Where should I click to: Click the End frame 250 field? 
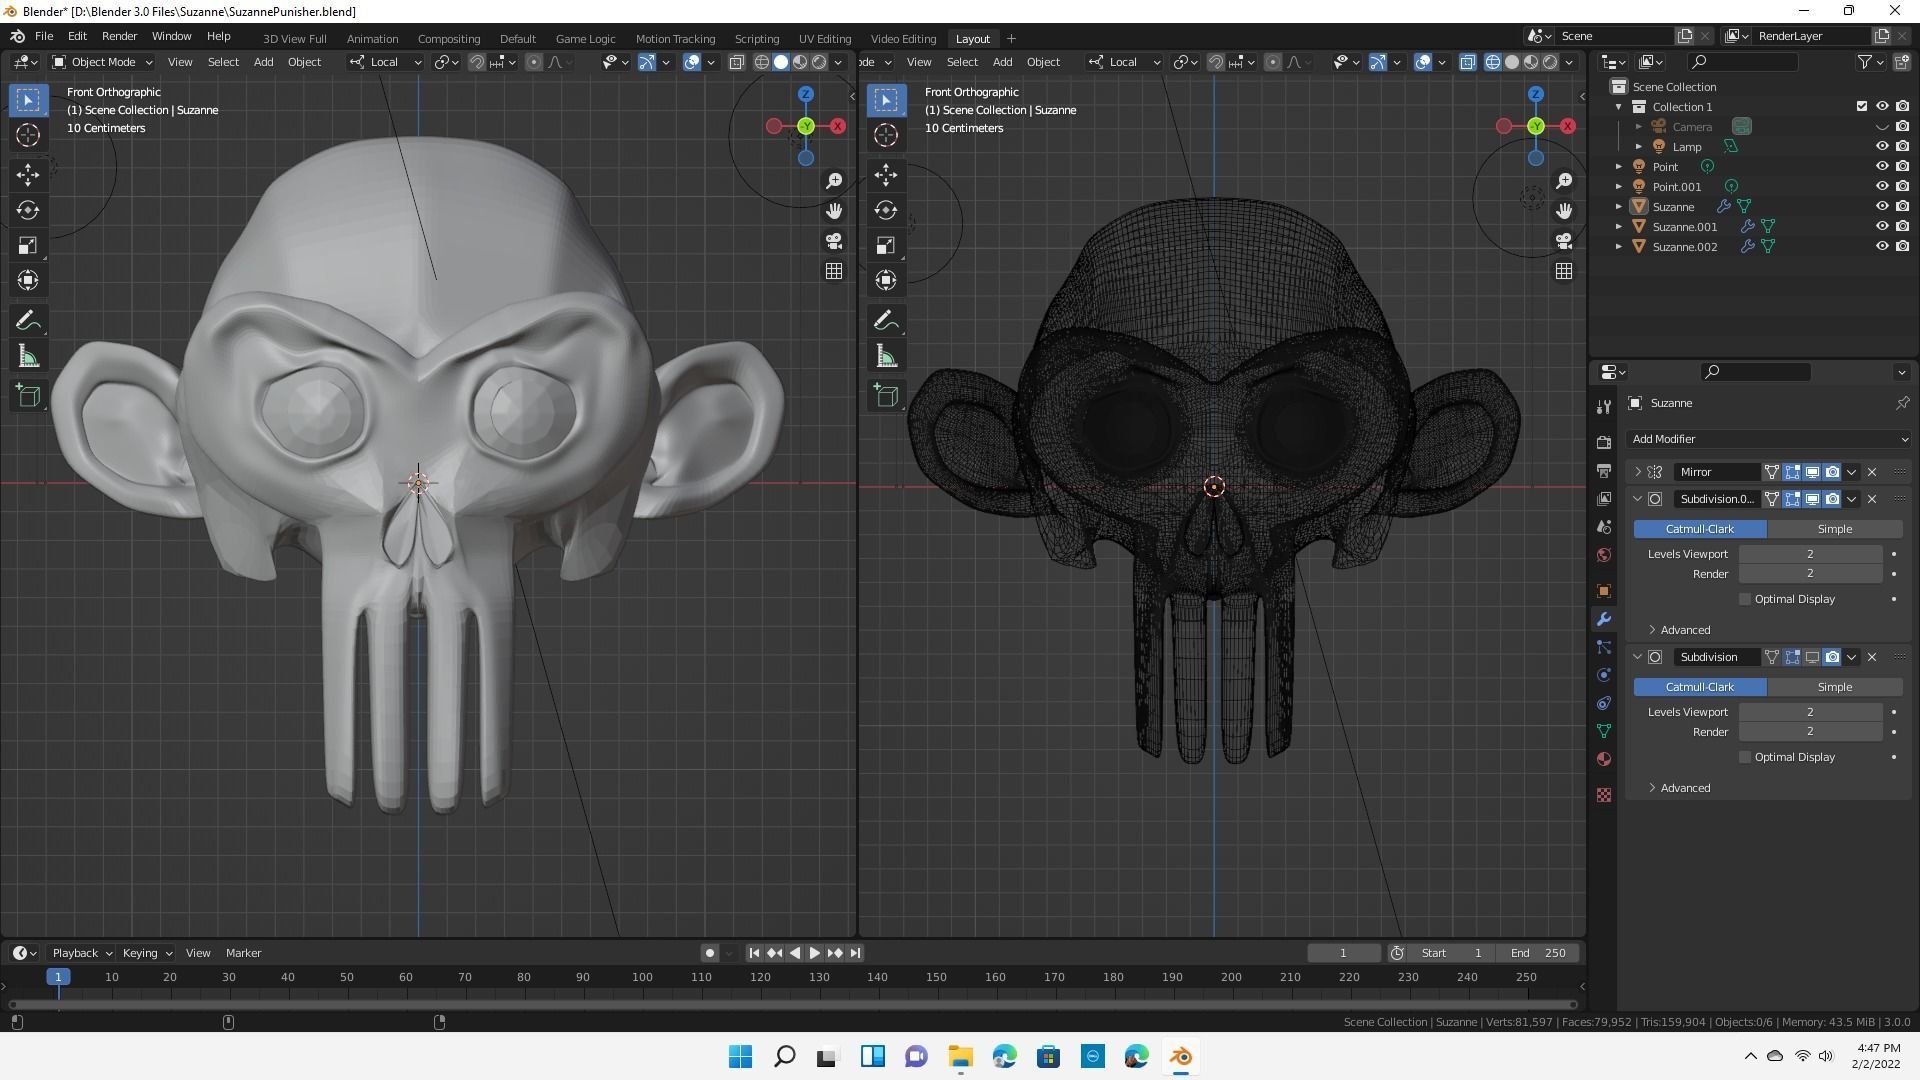click(x=1539, y=953)
